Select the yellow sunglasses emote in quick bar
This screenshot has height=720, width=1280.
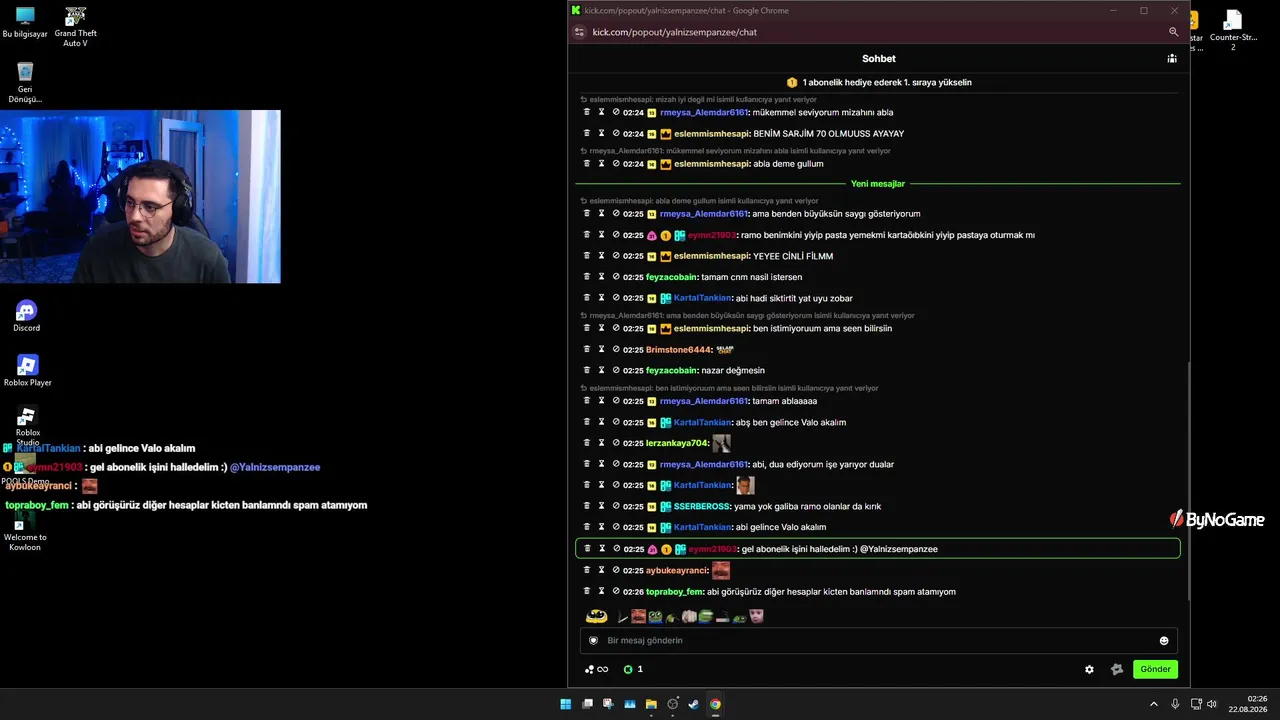597,616
